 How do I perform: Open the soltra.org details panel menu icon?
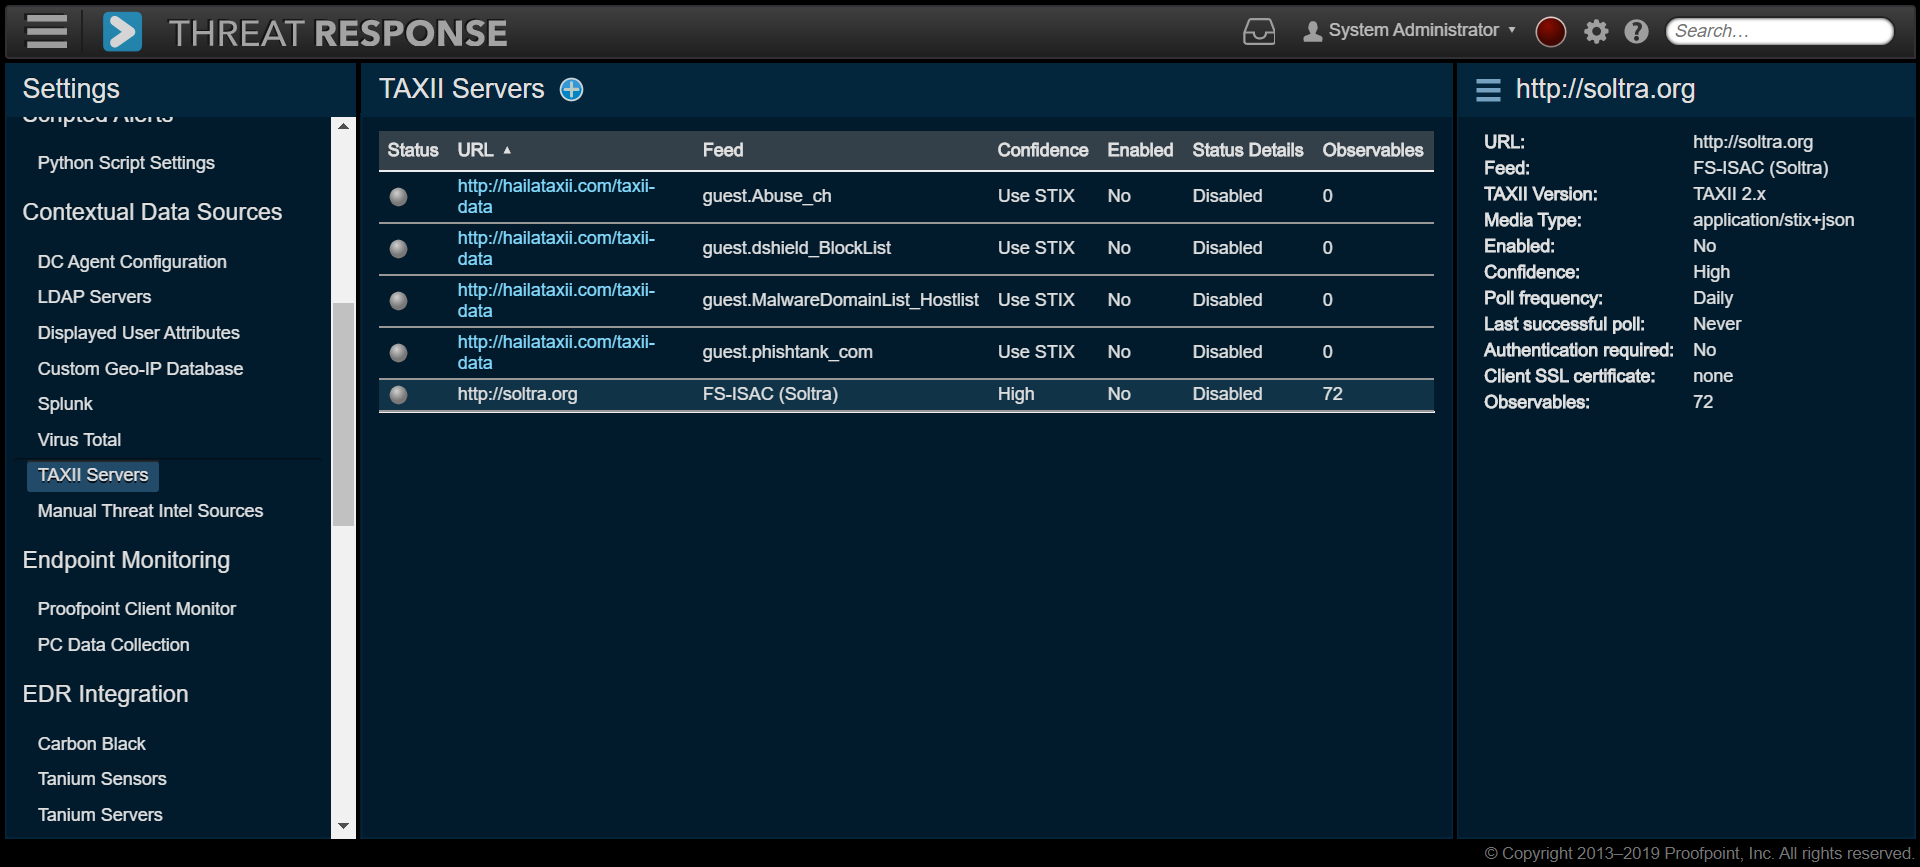tap(1488, 90)
